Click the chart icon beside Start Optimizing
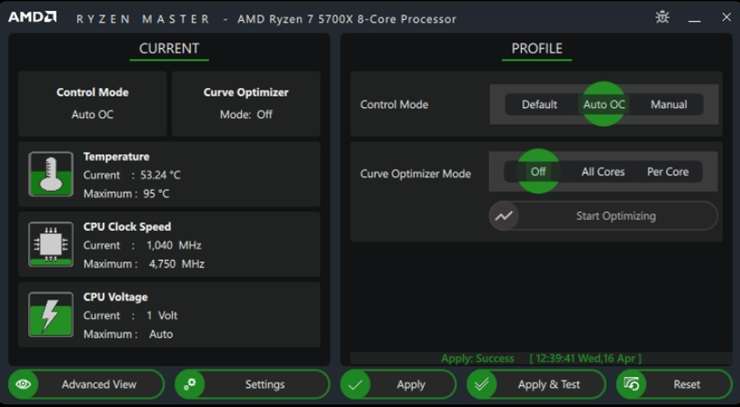The image size is (740, 407). point(504,216)
